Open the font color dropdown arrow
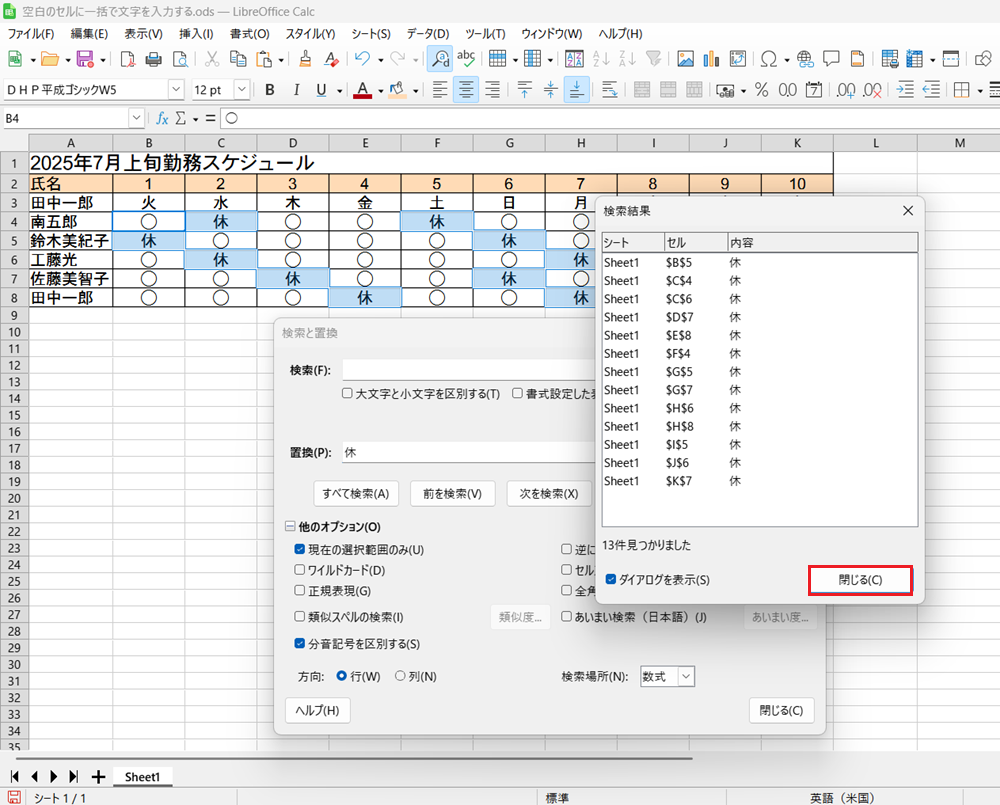The width and height of the screenshot is (1000, 805). click(x=380, y=91)
